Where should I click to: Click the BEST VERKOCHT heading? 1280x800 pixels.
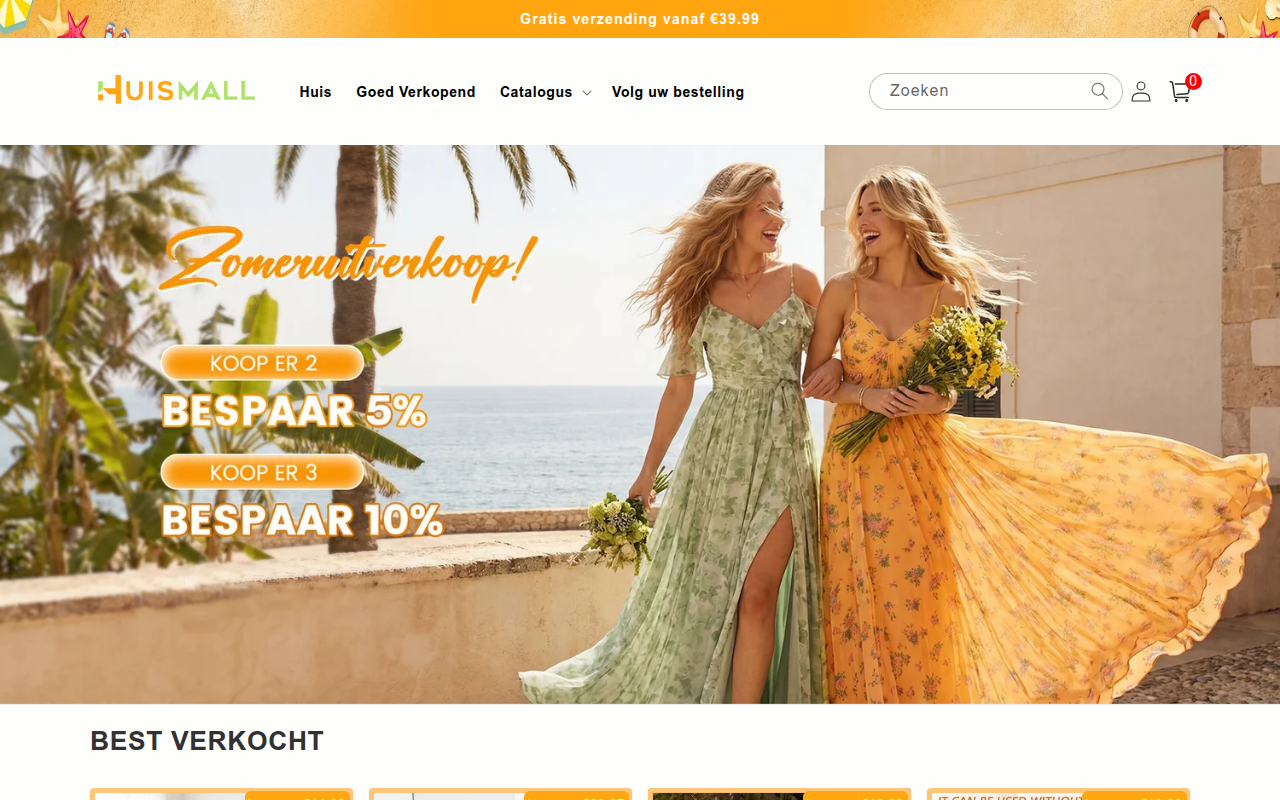click(207, 741)
